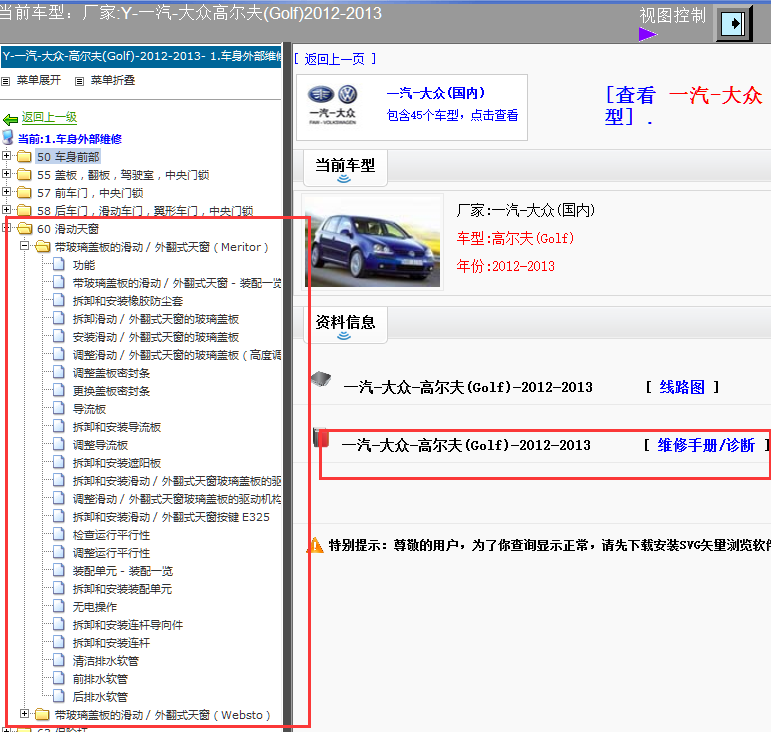Click the 菜单展开 expand-all icon
Screen dimensions: 771x732
click(x=6, y=81)
